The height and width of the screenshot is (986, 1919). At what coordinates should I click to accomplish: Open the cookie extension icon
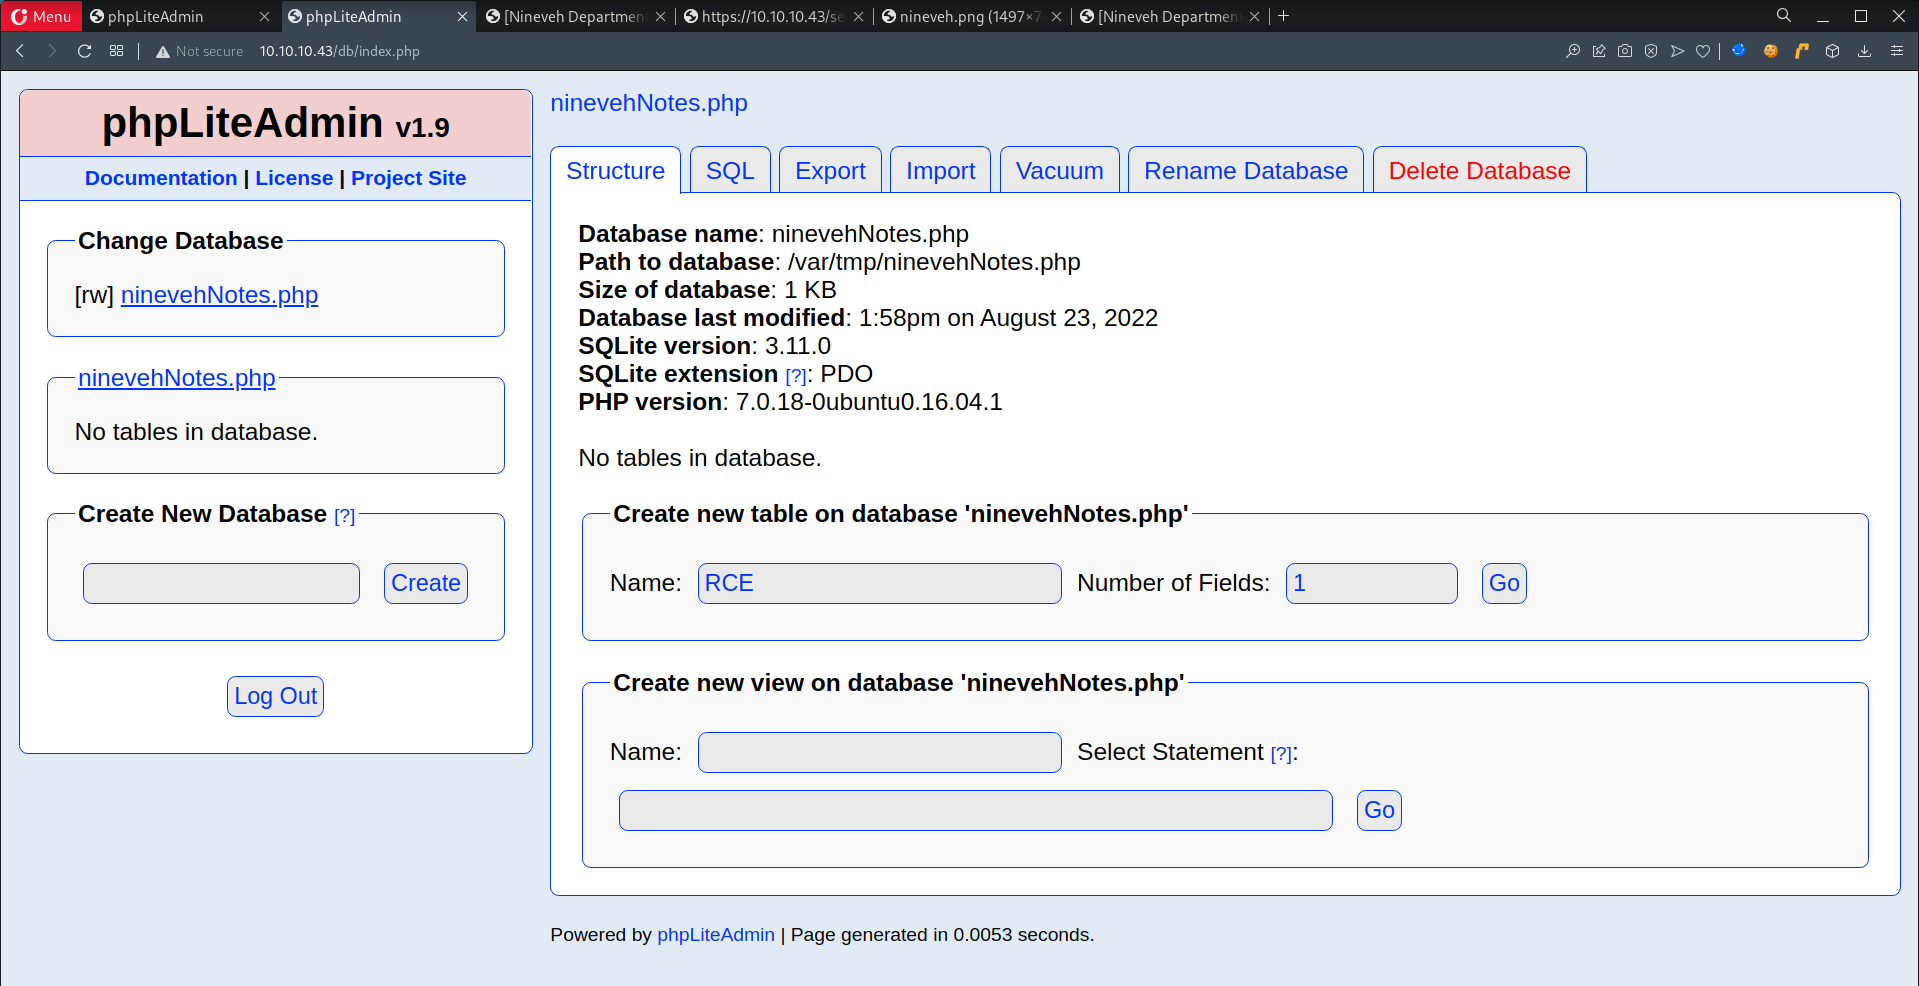1771,51
